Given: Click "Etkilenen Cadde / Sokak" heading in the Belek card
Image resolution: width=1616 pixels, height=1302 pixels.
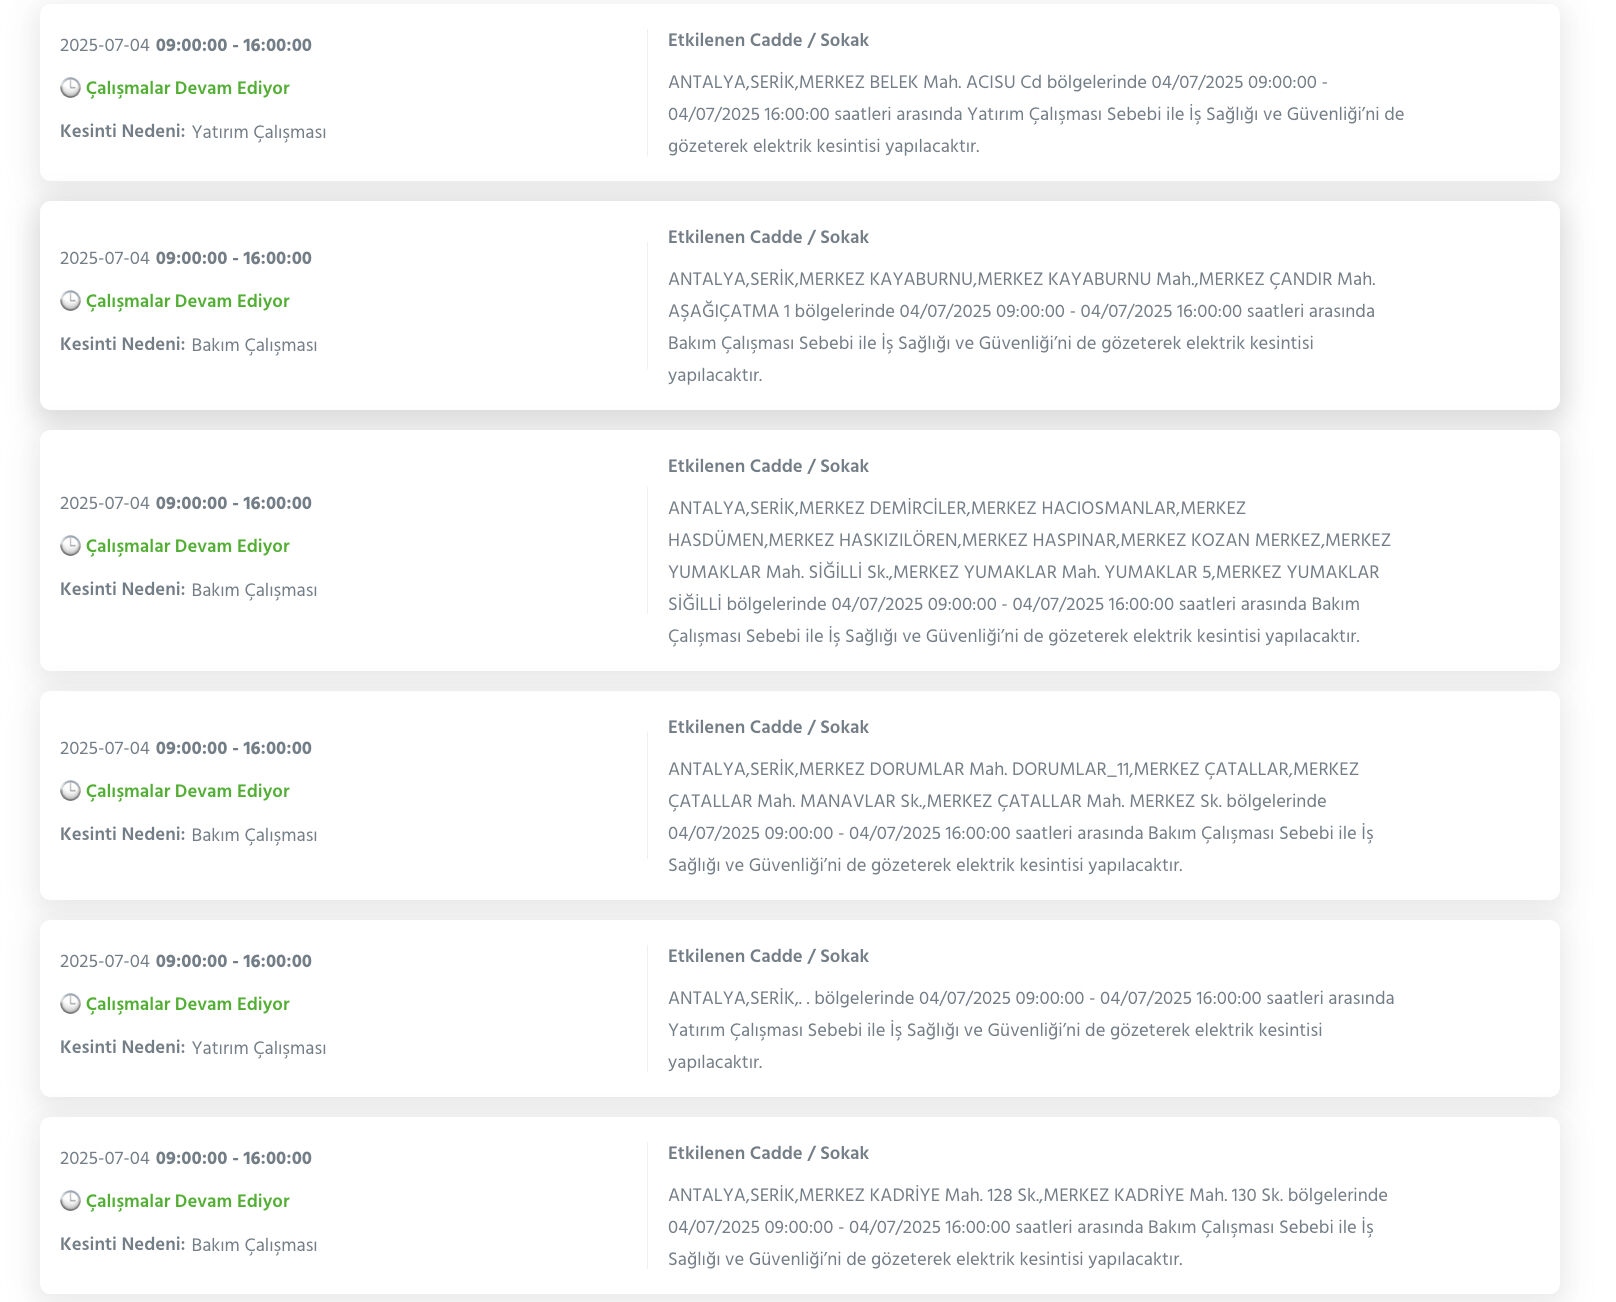Looking at the screenshot, I should [x=768, y=40].
